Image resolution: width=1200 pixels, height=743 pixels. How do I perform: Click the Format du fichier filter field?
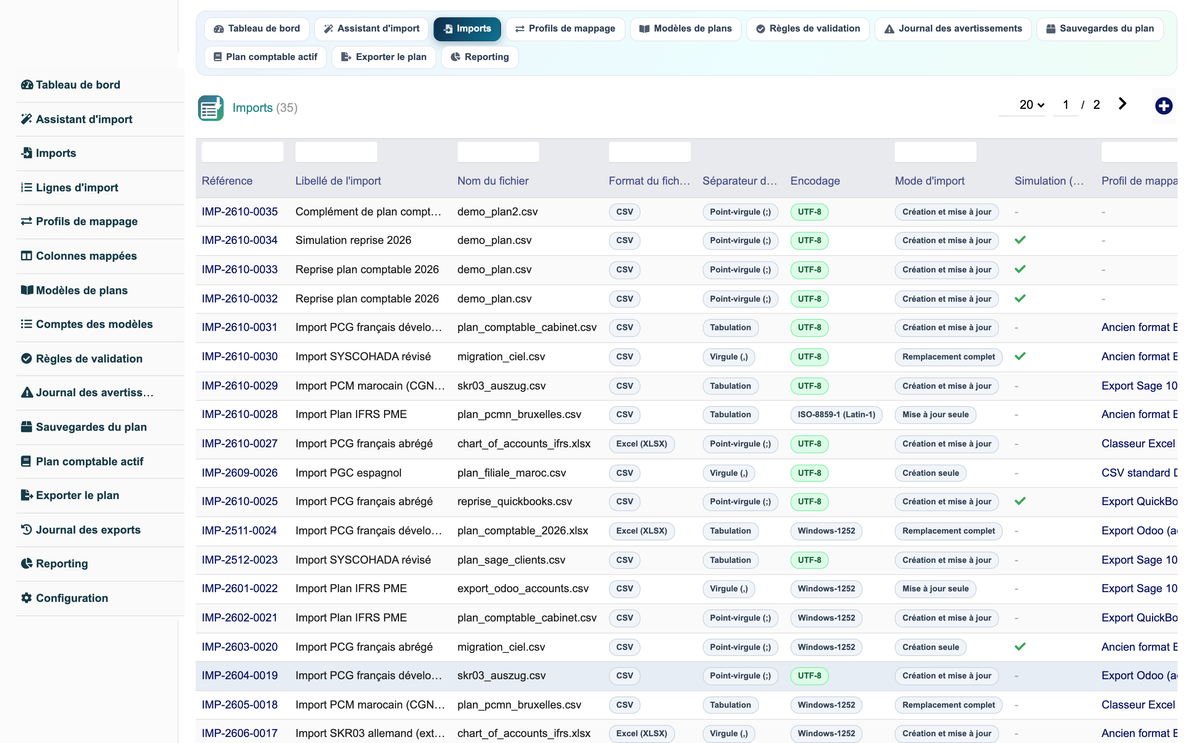coord(649,152)
